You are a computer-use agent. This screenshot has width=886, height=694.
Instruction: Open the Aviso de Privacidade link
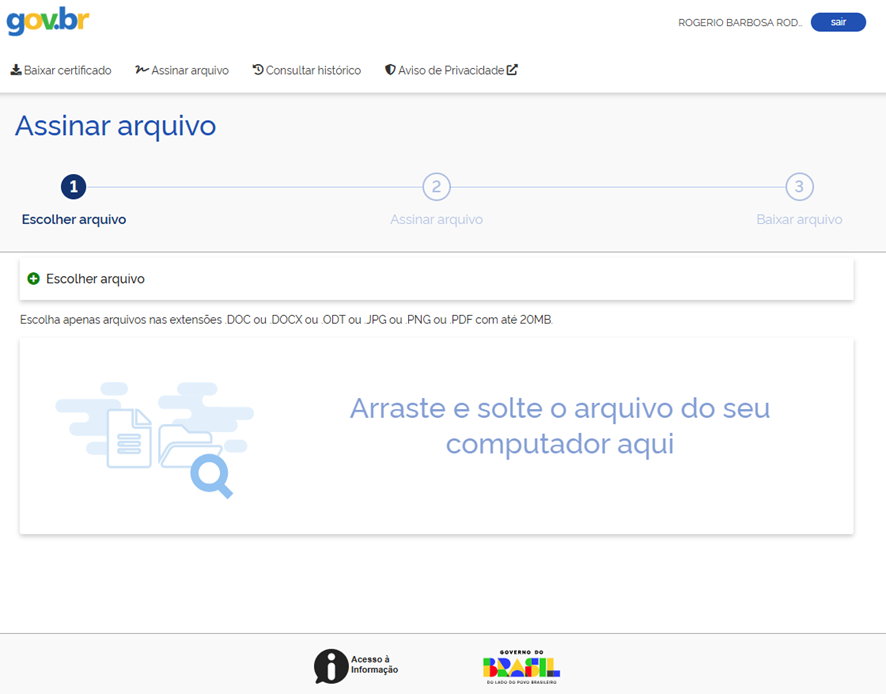(x=452, y=70)
